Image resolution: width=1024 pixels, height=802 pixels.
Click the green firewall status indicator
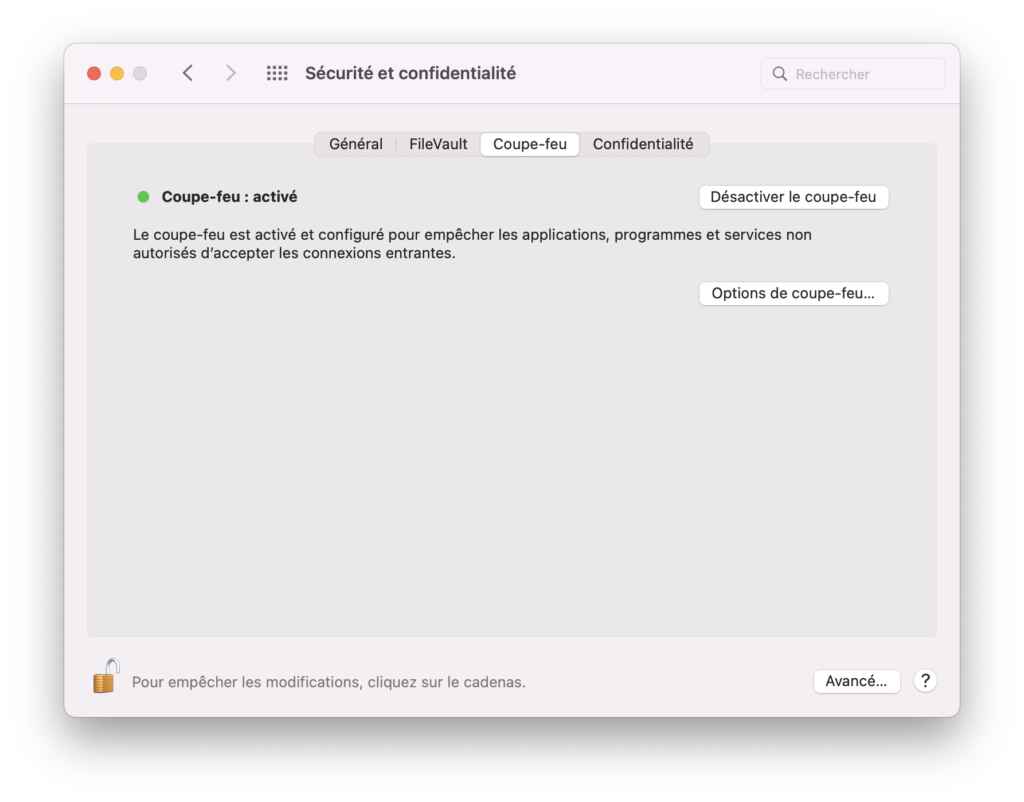[144, 197]
